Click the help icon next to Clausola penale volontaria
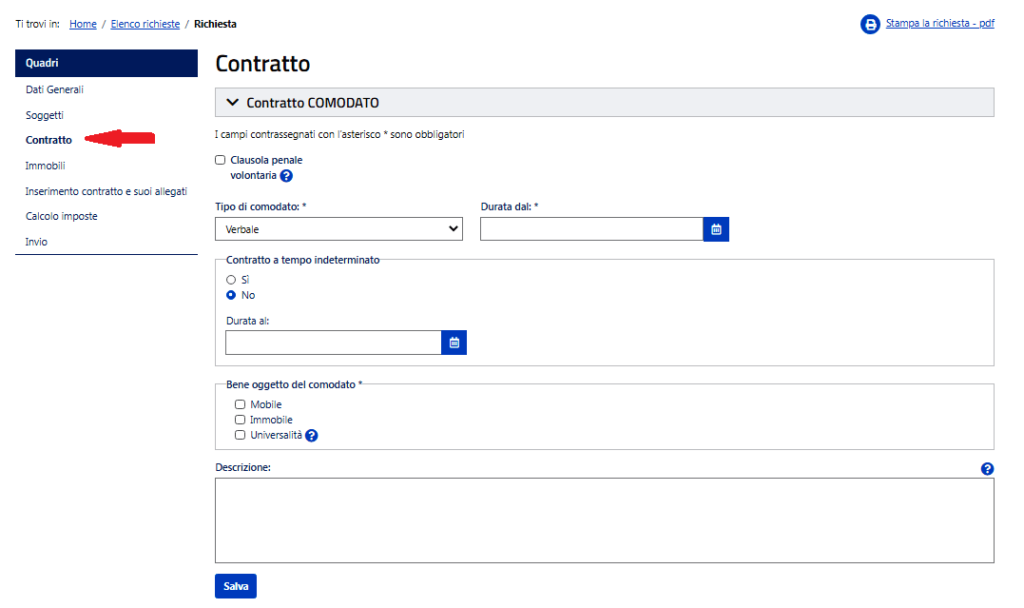 tap(286, 176)
